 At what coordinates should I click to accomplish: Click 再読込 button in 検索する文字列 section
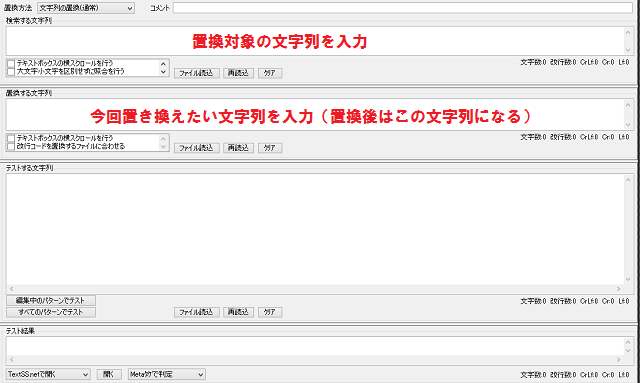[x=238, y=73]
